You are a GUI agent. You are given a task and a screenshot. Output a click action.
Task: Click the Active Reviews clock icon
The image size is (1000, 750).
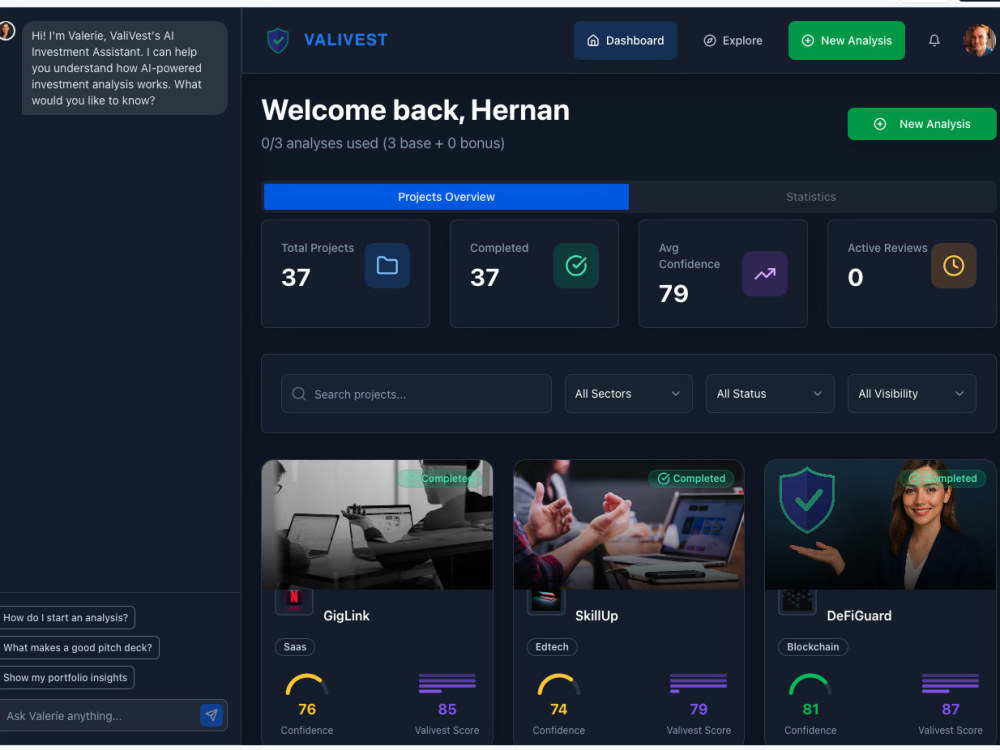pyautogui.click(x=953, y=265)
